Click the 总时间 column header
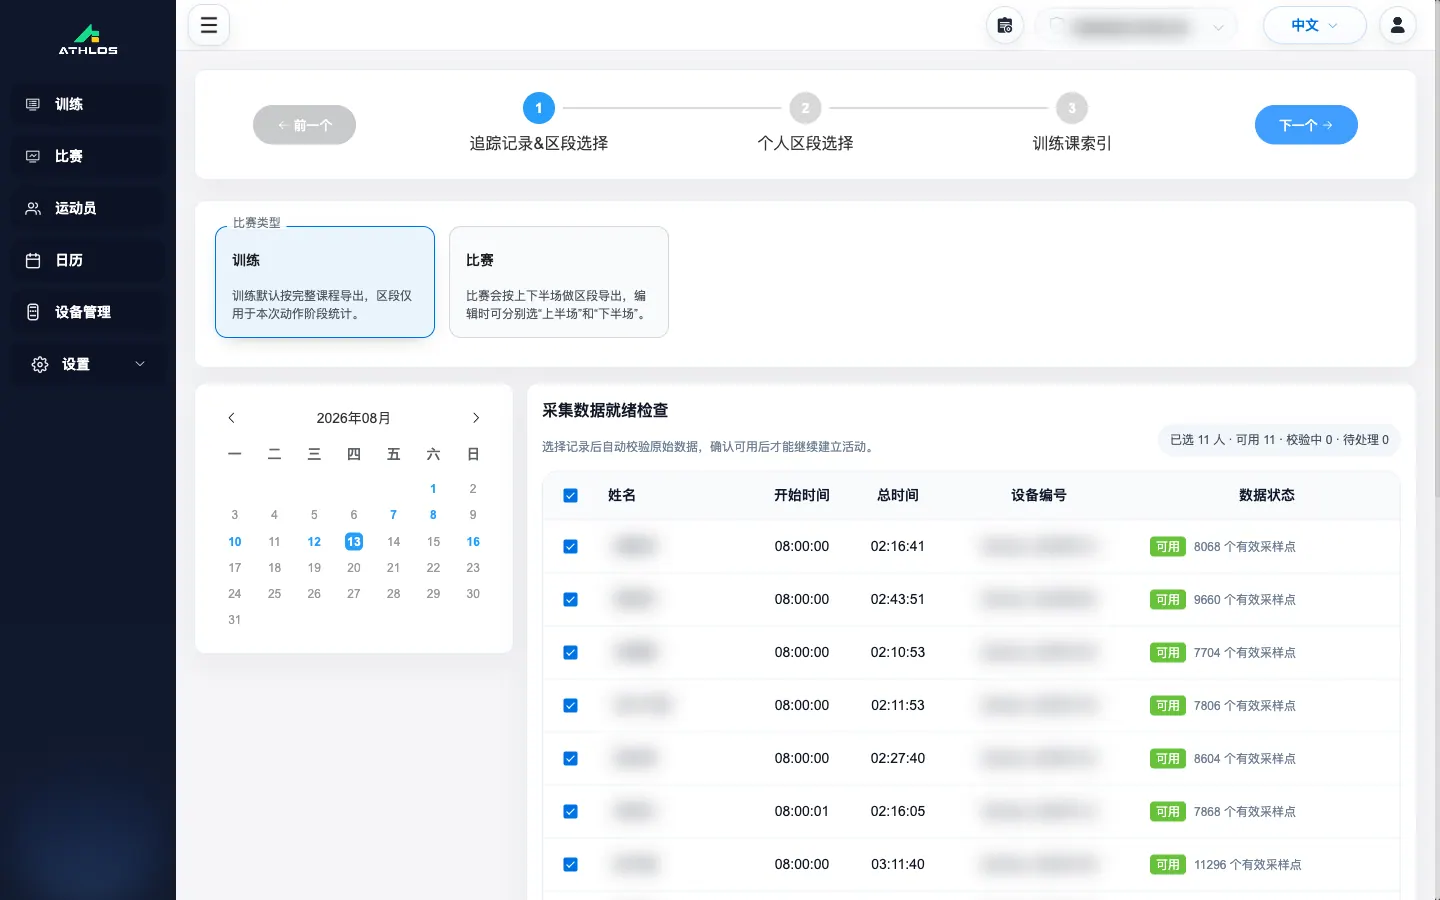This screenshot has height=900, width=1440. (898, 495)
